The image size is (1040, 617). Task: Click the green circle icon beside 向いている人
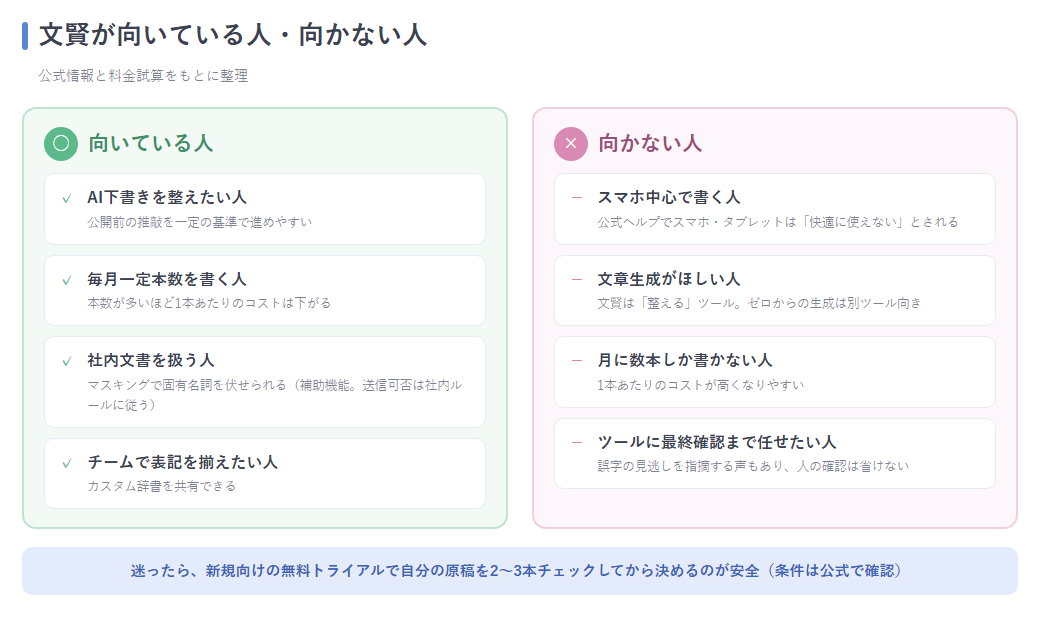[x=61, y=143]
